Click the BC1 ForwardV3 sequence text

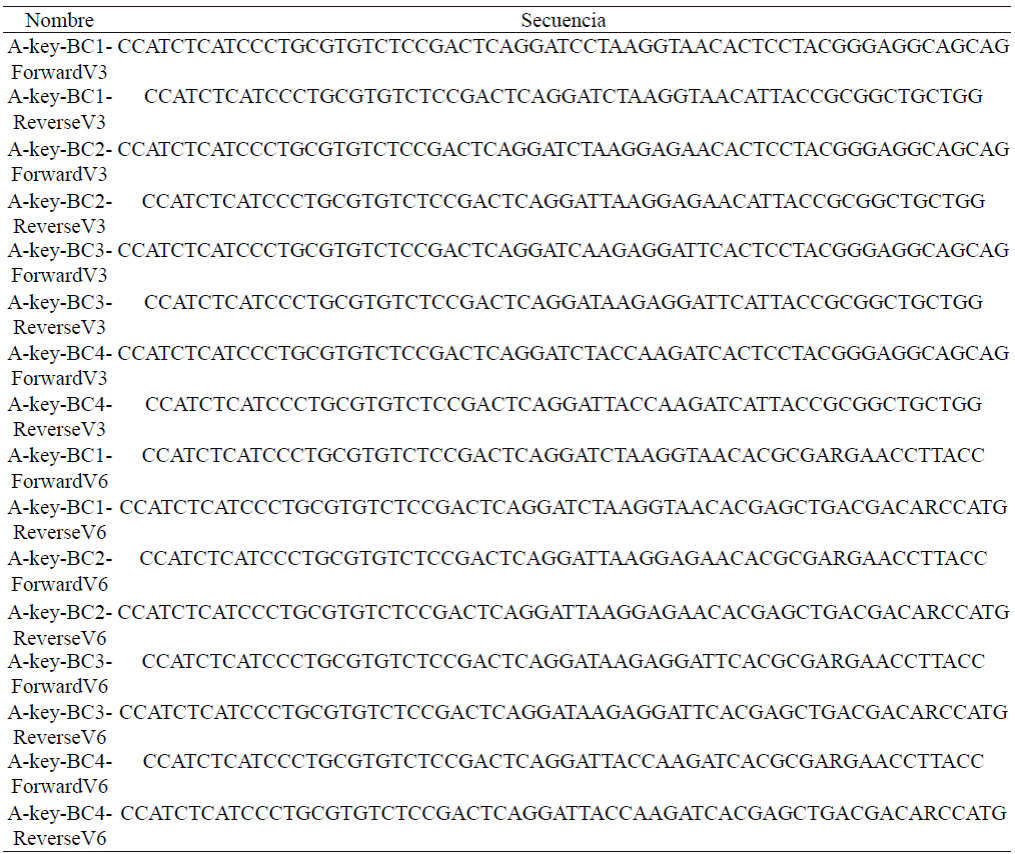click(563, 47)
